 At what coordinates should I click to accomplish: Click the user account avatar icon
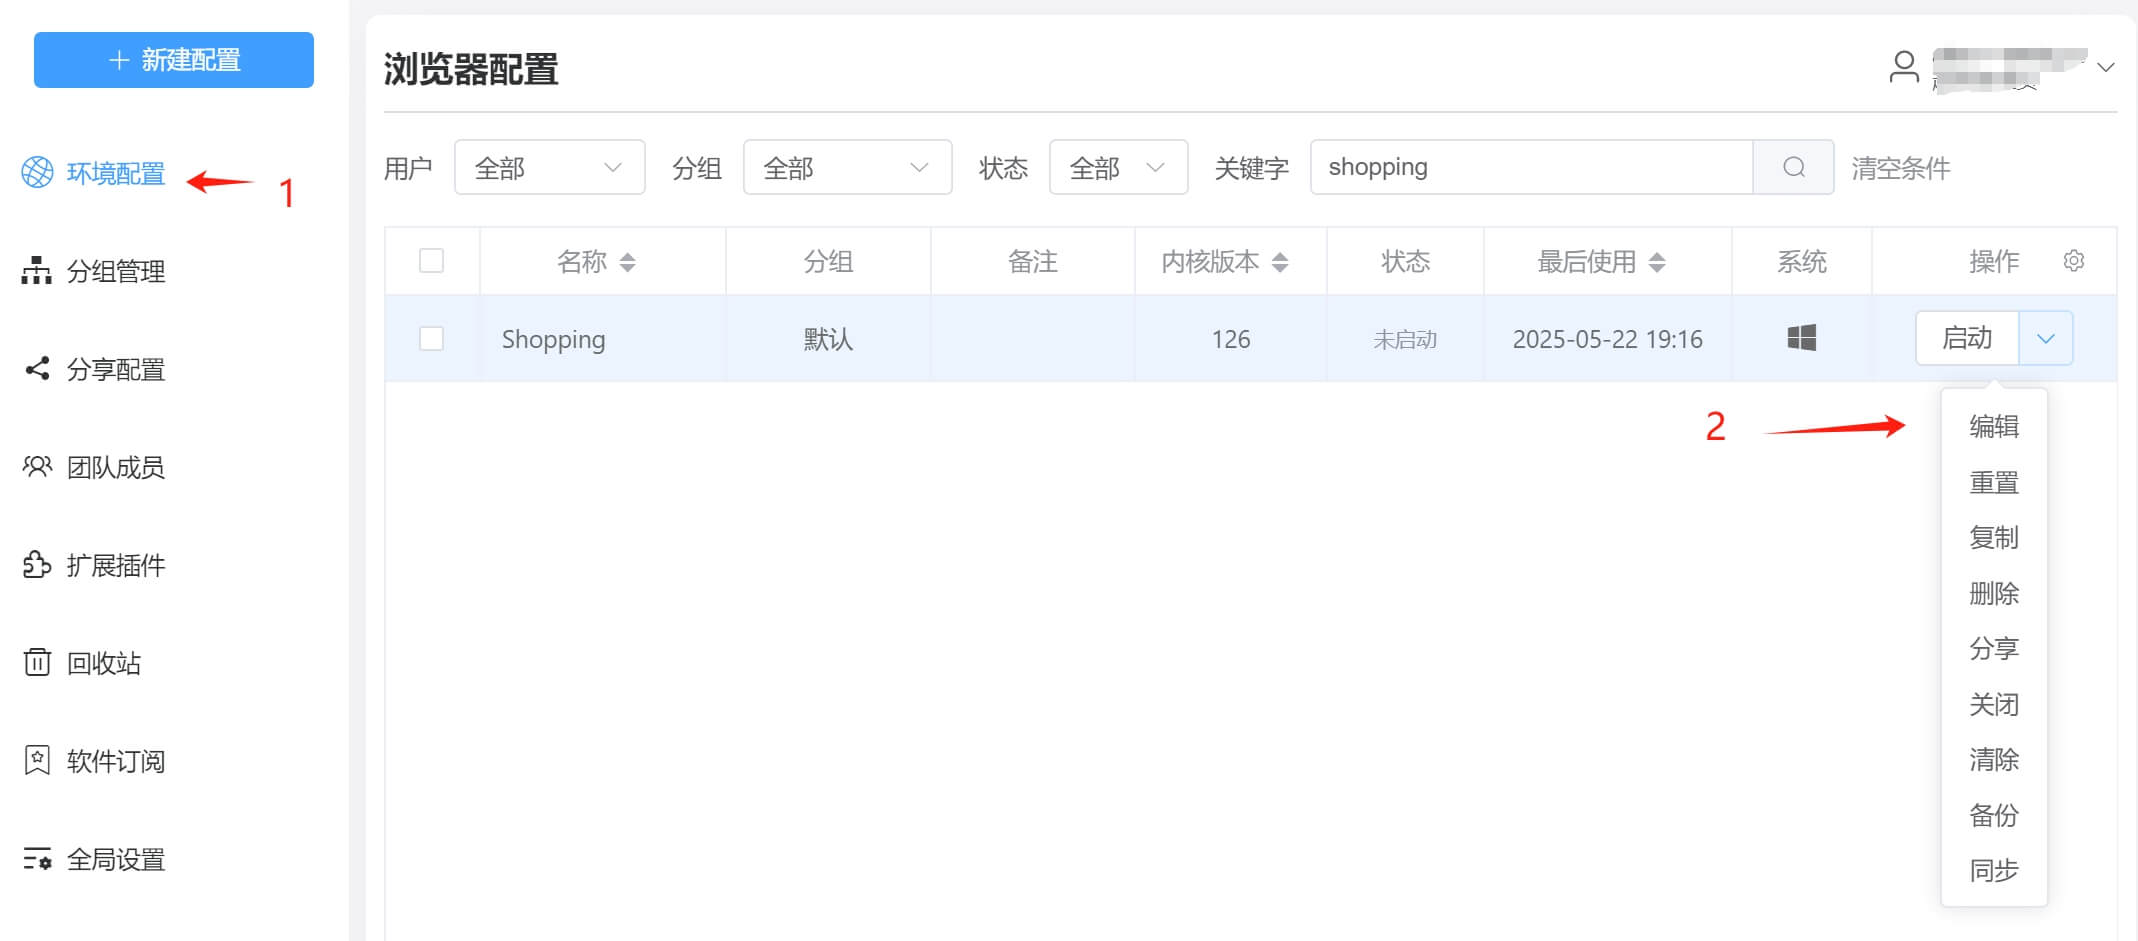click(x=1903, y=67)
